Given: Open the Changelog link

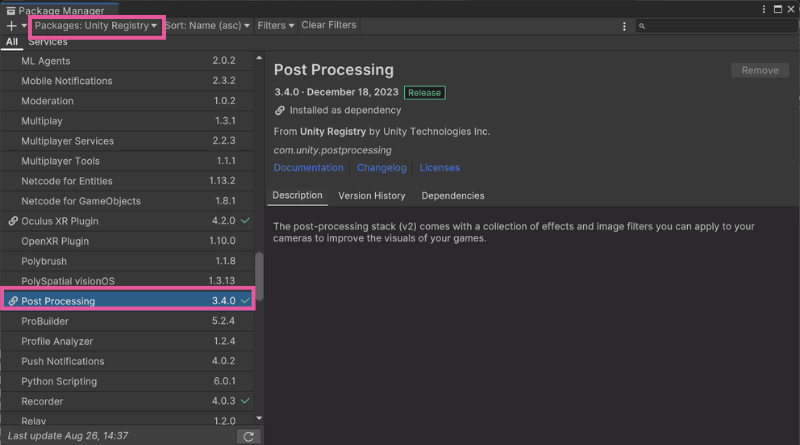Looking at the screenshot, I should click(382, 167).
